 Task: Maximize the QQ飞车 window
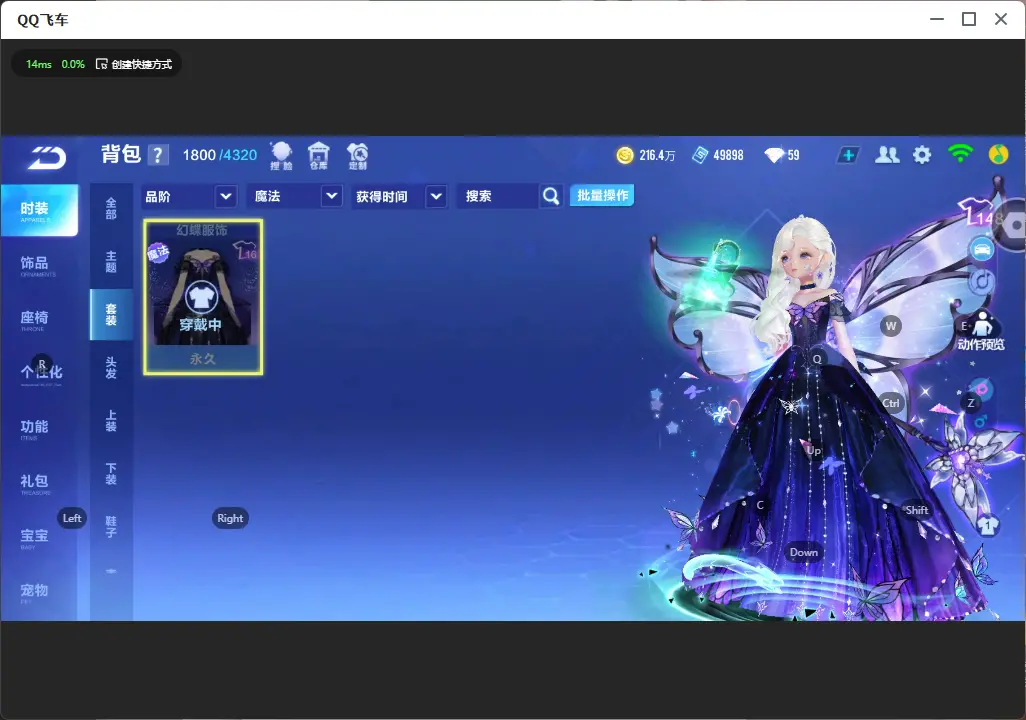[x=969, y=19]
